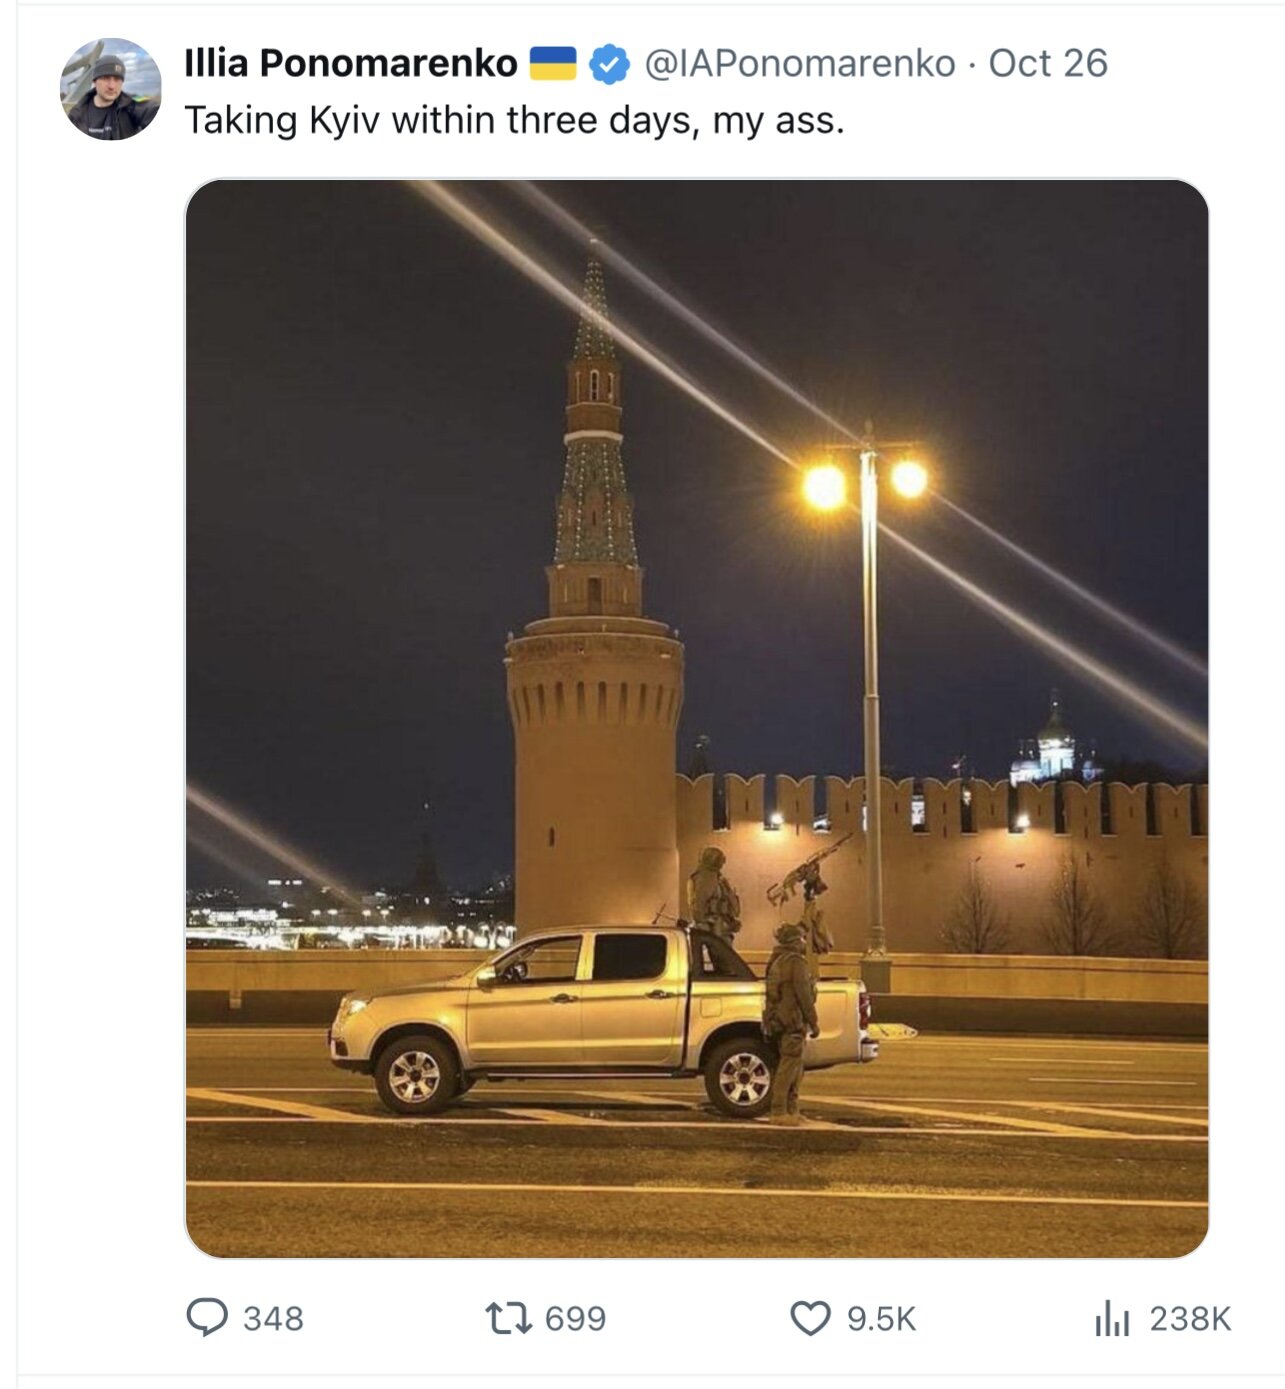
Task: Click the Illia Ponomarenko display name
Action: (x=350, y=63)
